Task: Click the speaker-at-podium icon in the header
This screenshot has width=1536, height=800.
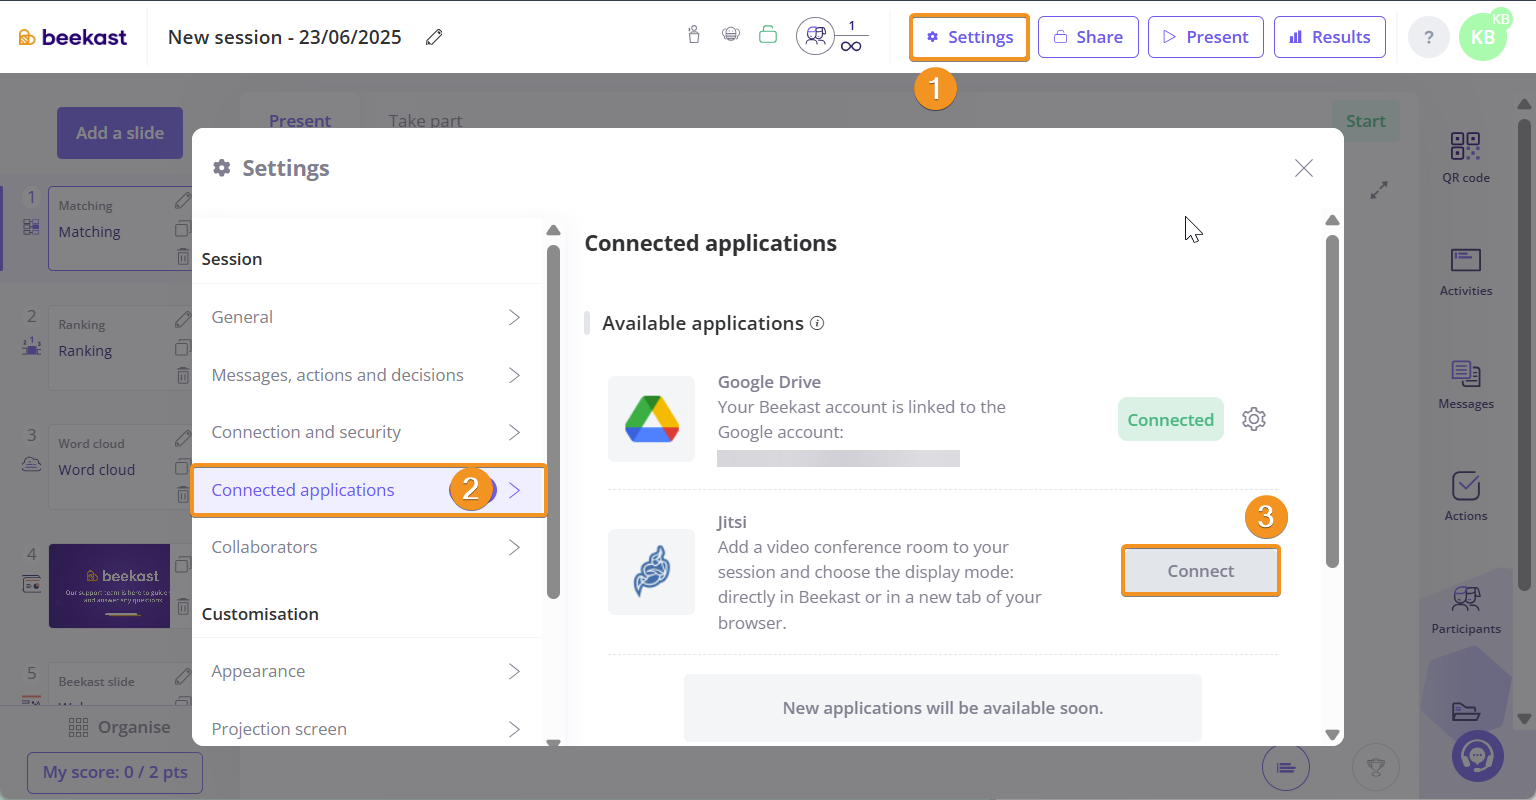Action: pyautogui.click(x=694, y=35)
